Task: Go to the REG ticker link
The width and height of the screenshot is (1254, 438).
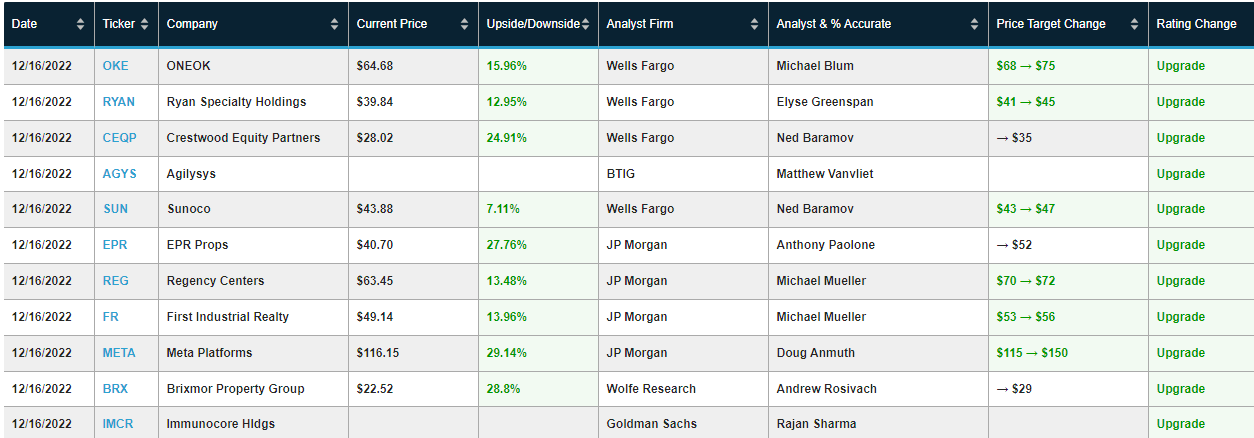Action: (x=116, y=281)
